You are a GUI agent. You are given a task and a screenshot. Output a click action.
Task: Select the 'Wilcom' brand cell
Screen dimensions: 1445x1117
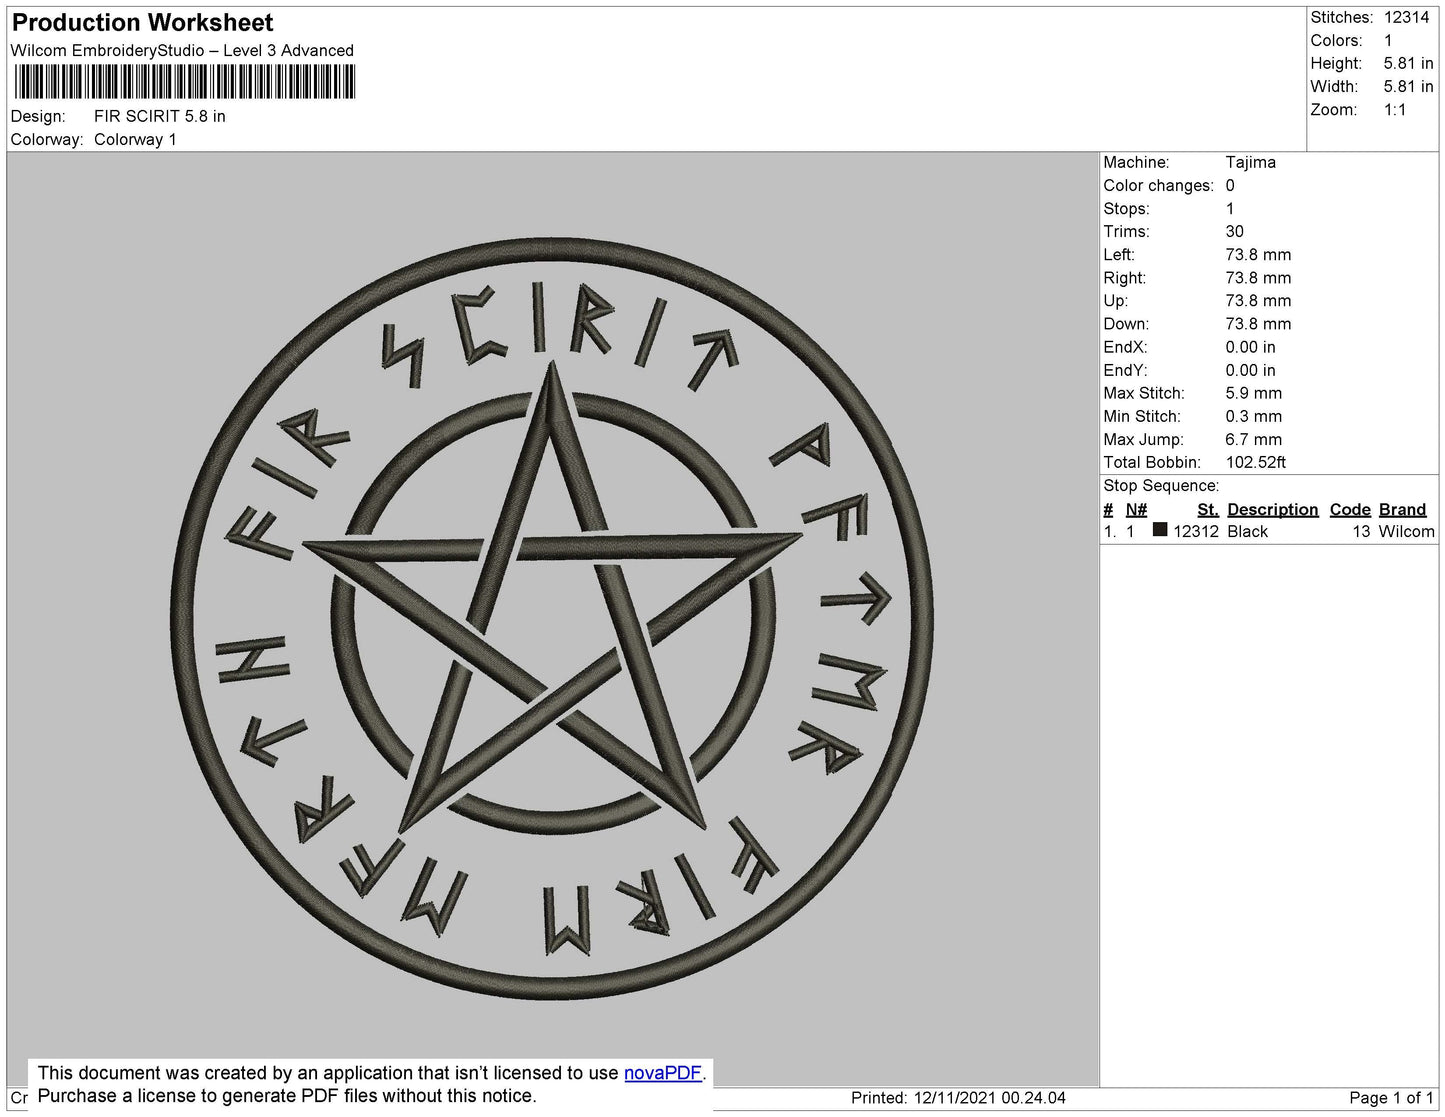click(x=1406, y=531)
